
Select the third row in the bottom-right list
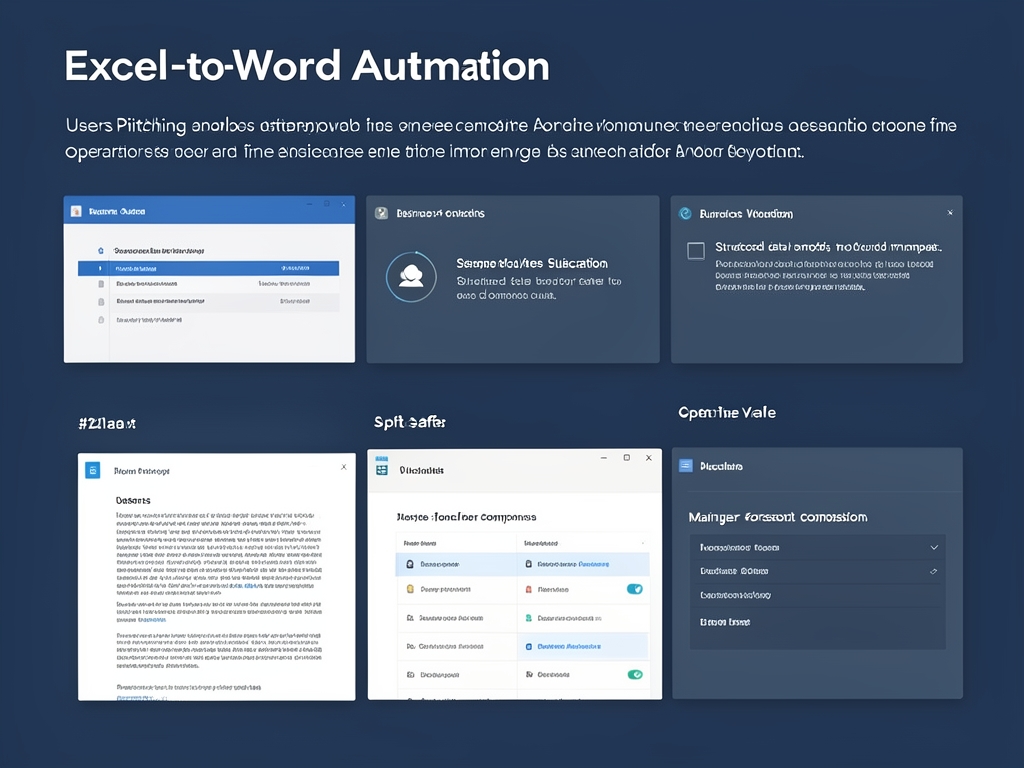click(x=818, y=596)
